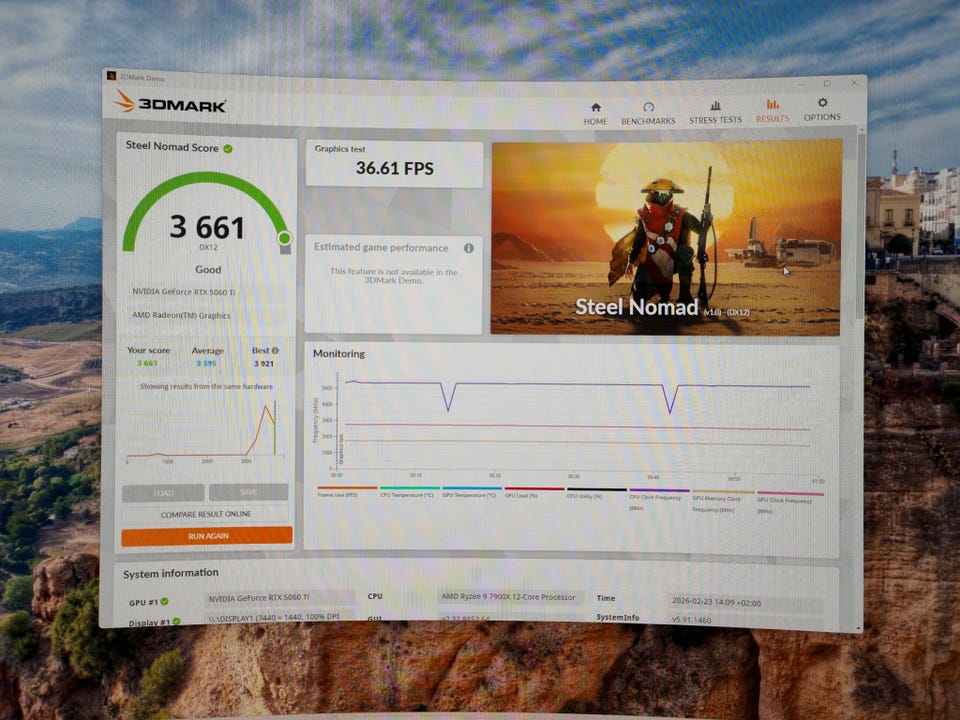Click the SAVE button
Viewport: 960px width, 720px height.
(x=249, y=492)
